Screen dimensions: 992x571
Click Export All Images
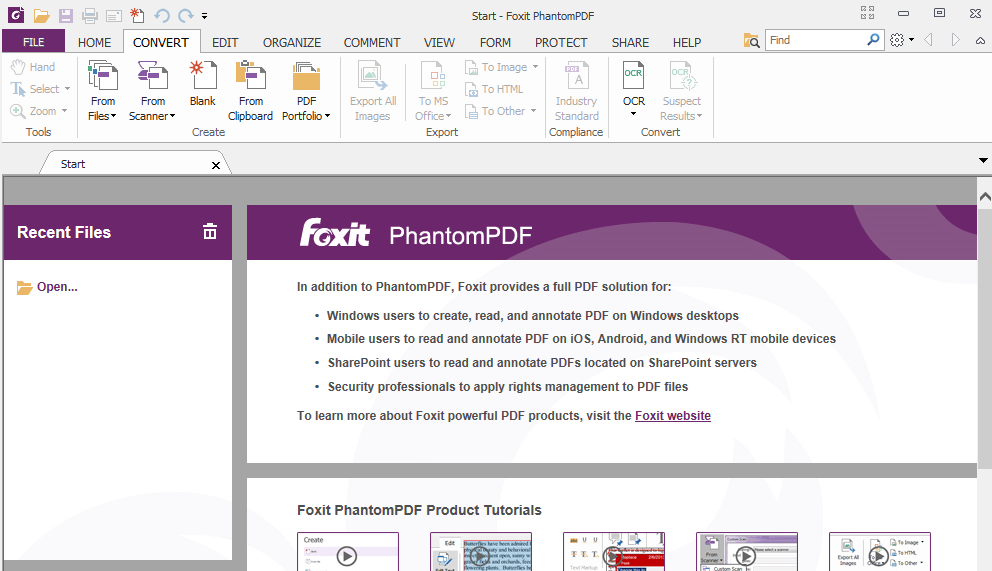click(x=373, y=90)
